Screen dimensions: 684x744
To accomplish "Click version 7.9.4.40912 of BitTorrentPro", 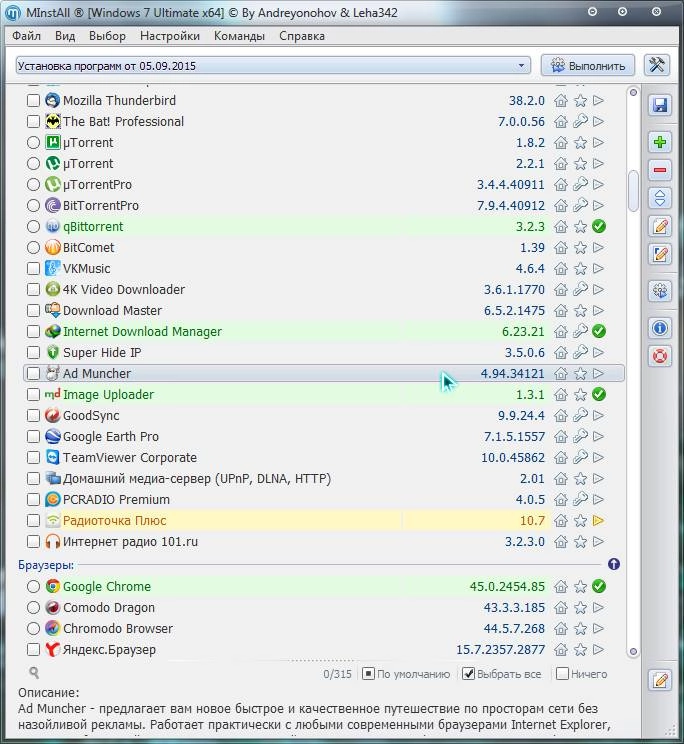I will pyautogui.click(x=510, y=205).
